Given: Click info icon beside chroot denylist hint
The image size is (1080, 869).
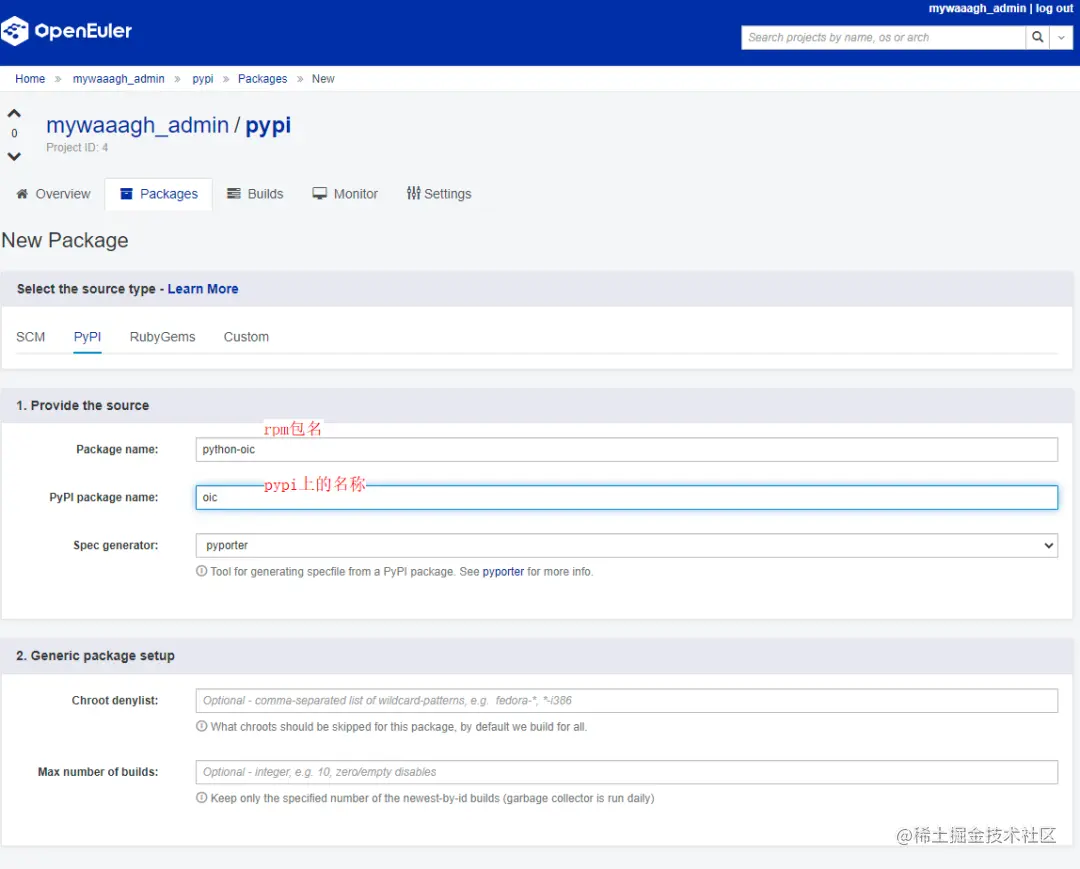Looking at the screenshot, I should tap(201, 726).
